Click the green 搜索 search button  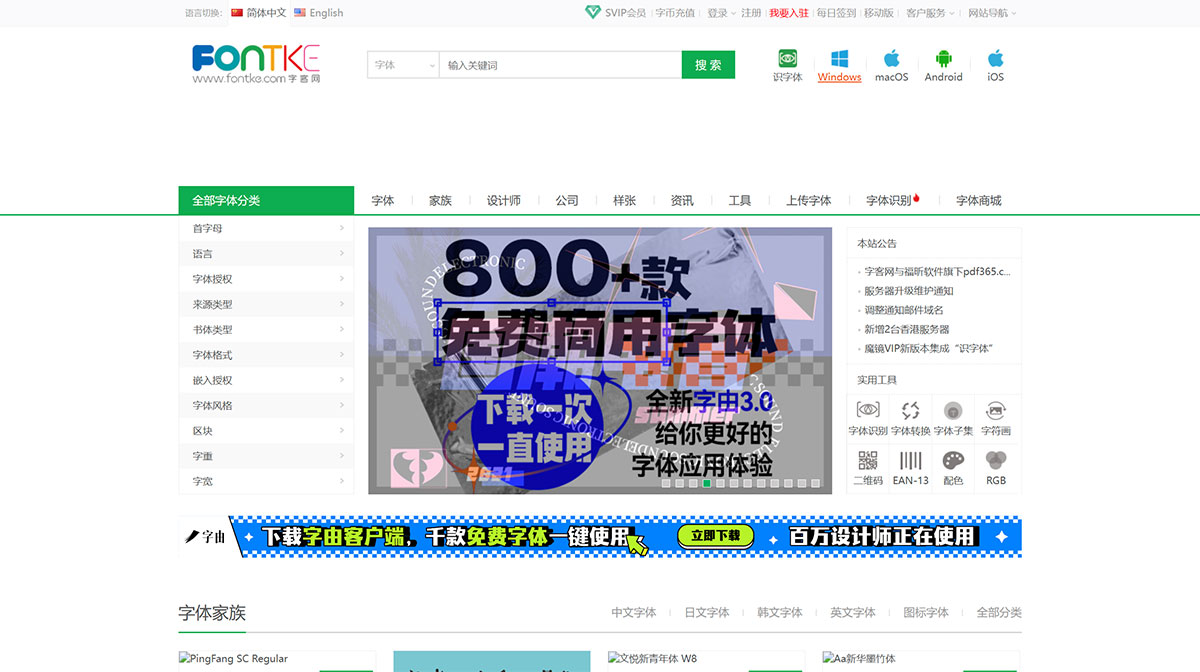point(707,63)
